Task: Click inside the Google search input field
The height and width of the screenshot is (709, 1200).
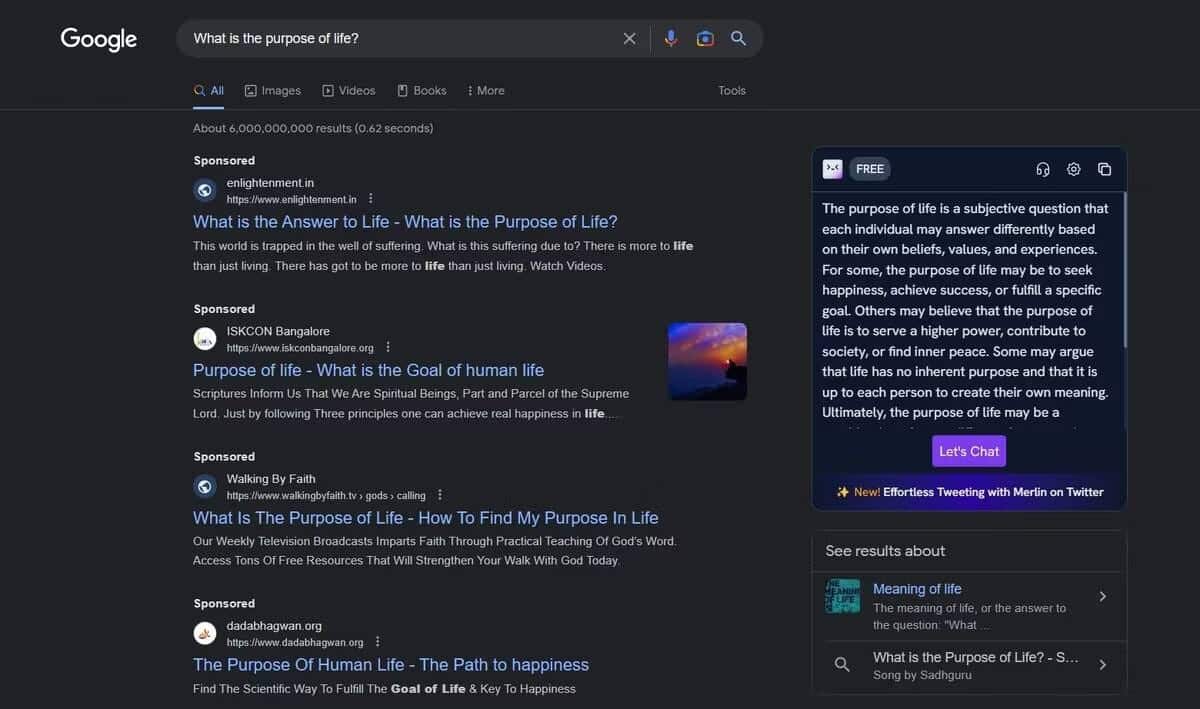Action: [400, 39]
